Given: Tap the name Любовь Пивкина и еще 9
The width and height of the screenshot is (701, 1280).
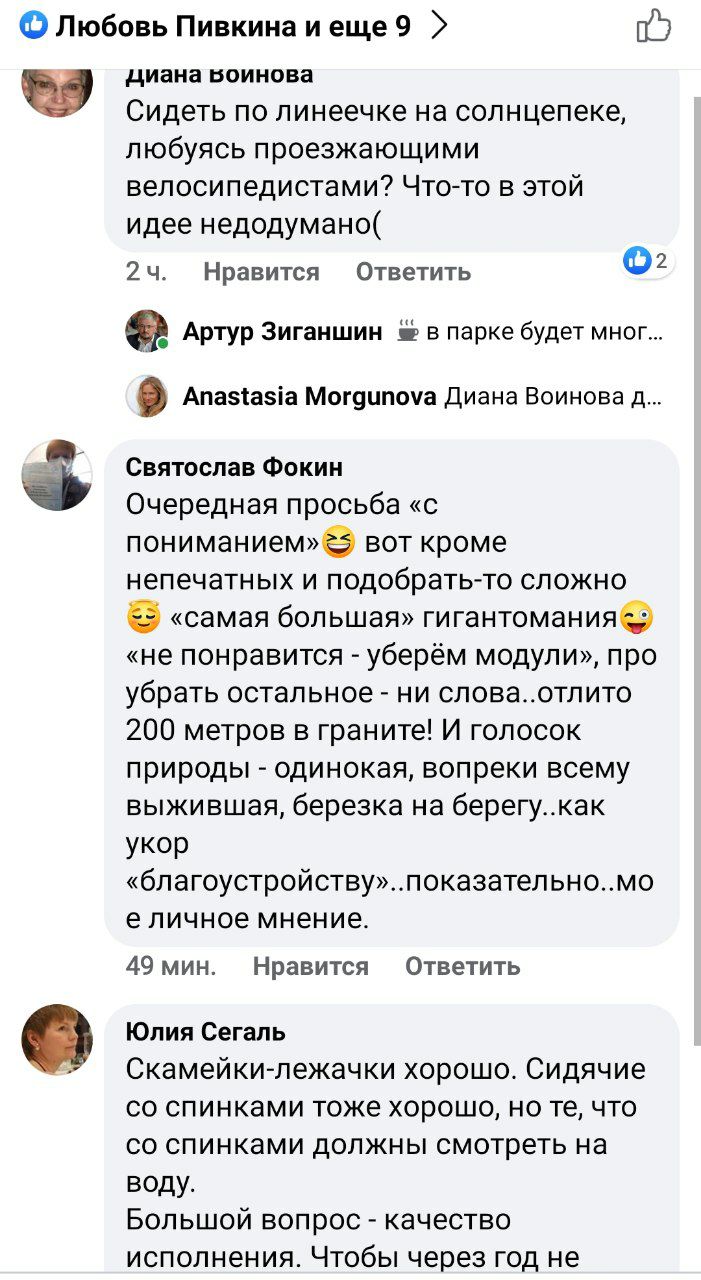Looking at the screenshot, I should [232, 27].
